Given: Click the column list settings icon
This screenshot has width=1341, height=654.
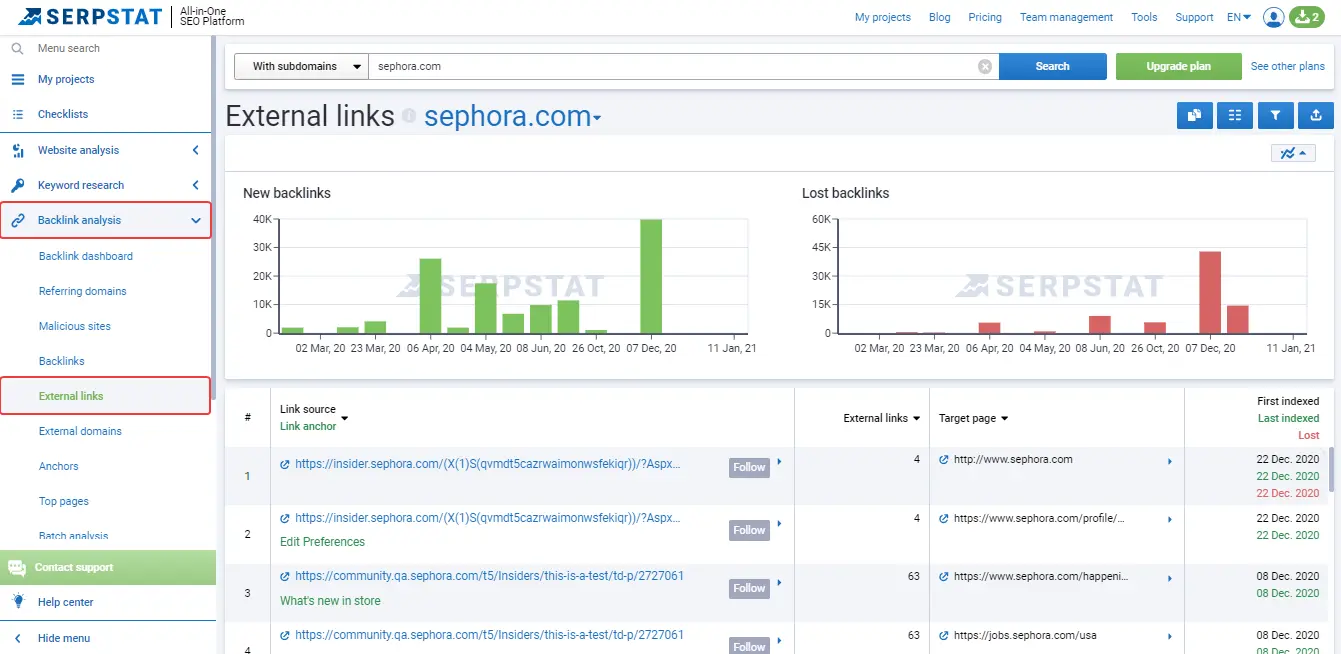Looking at the screenshot, I should [x=1235, y=115].
